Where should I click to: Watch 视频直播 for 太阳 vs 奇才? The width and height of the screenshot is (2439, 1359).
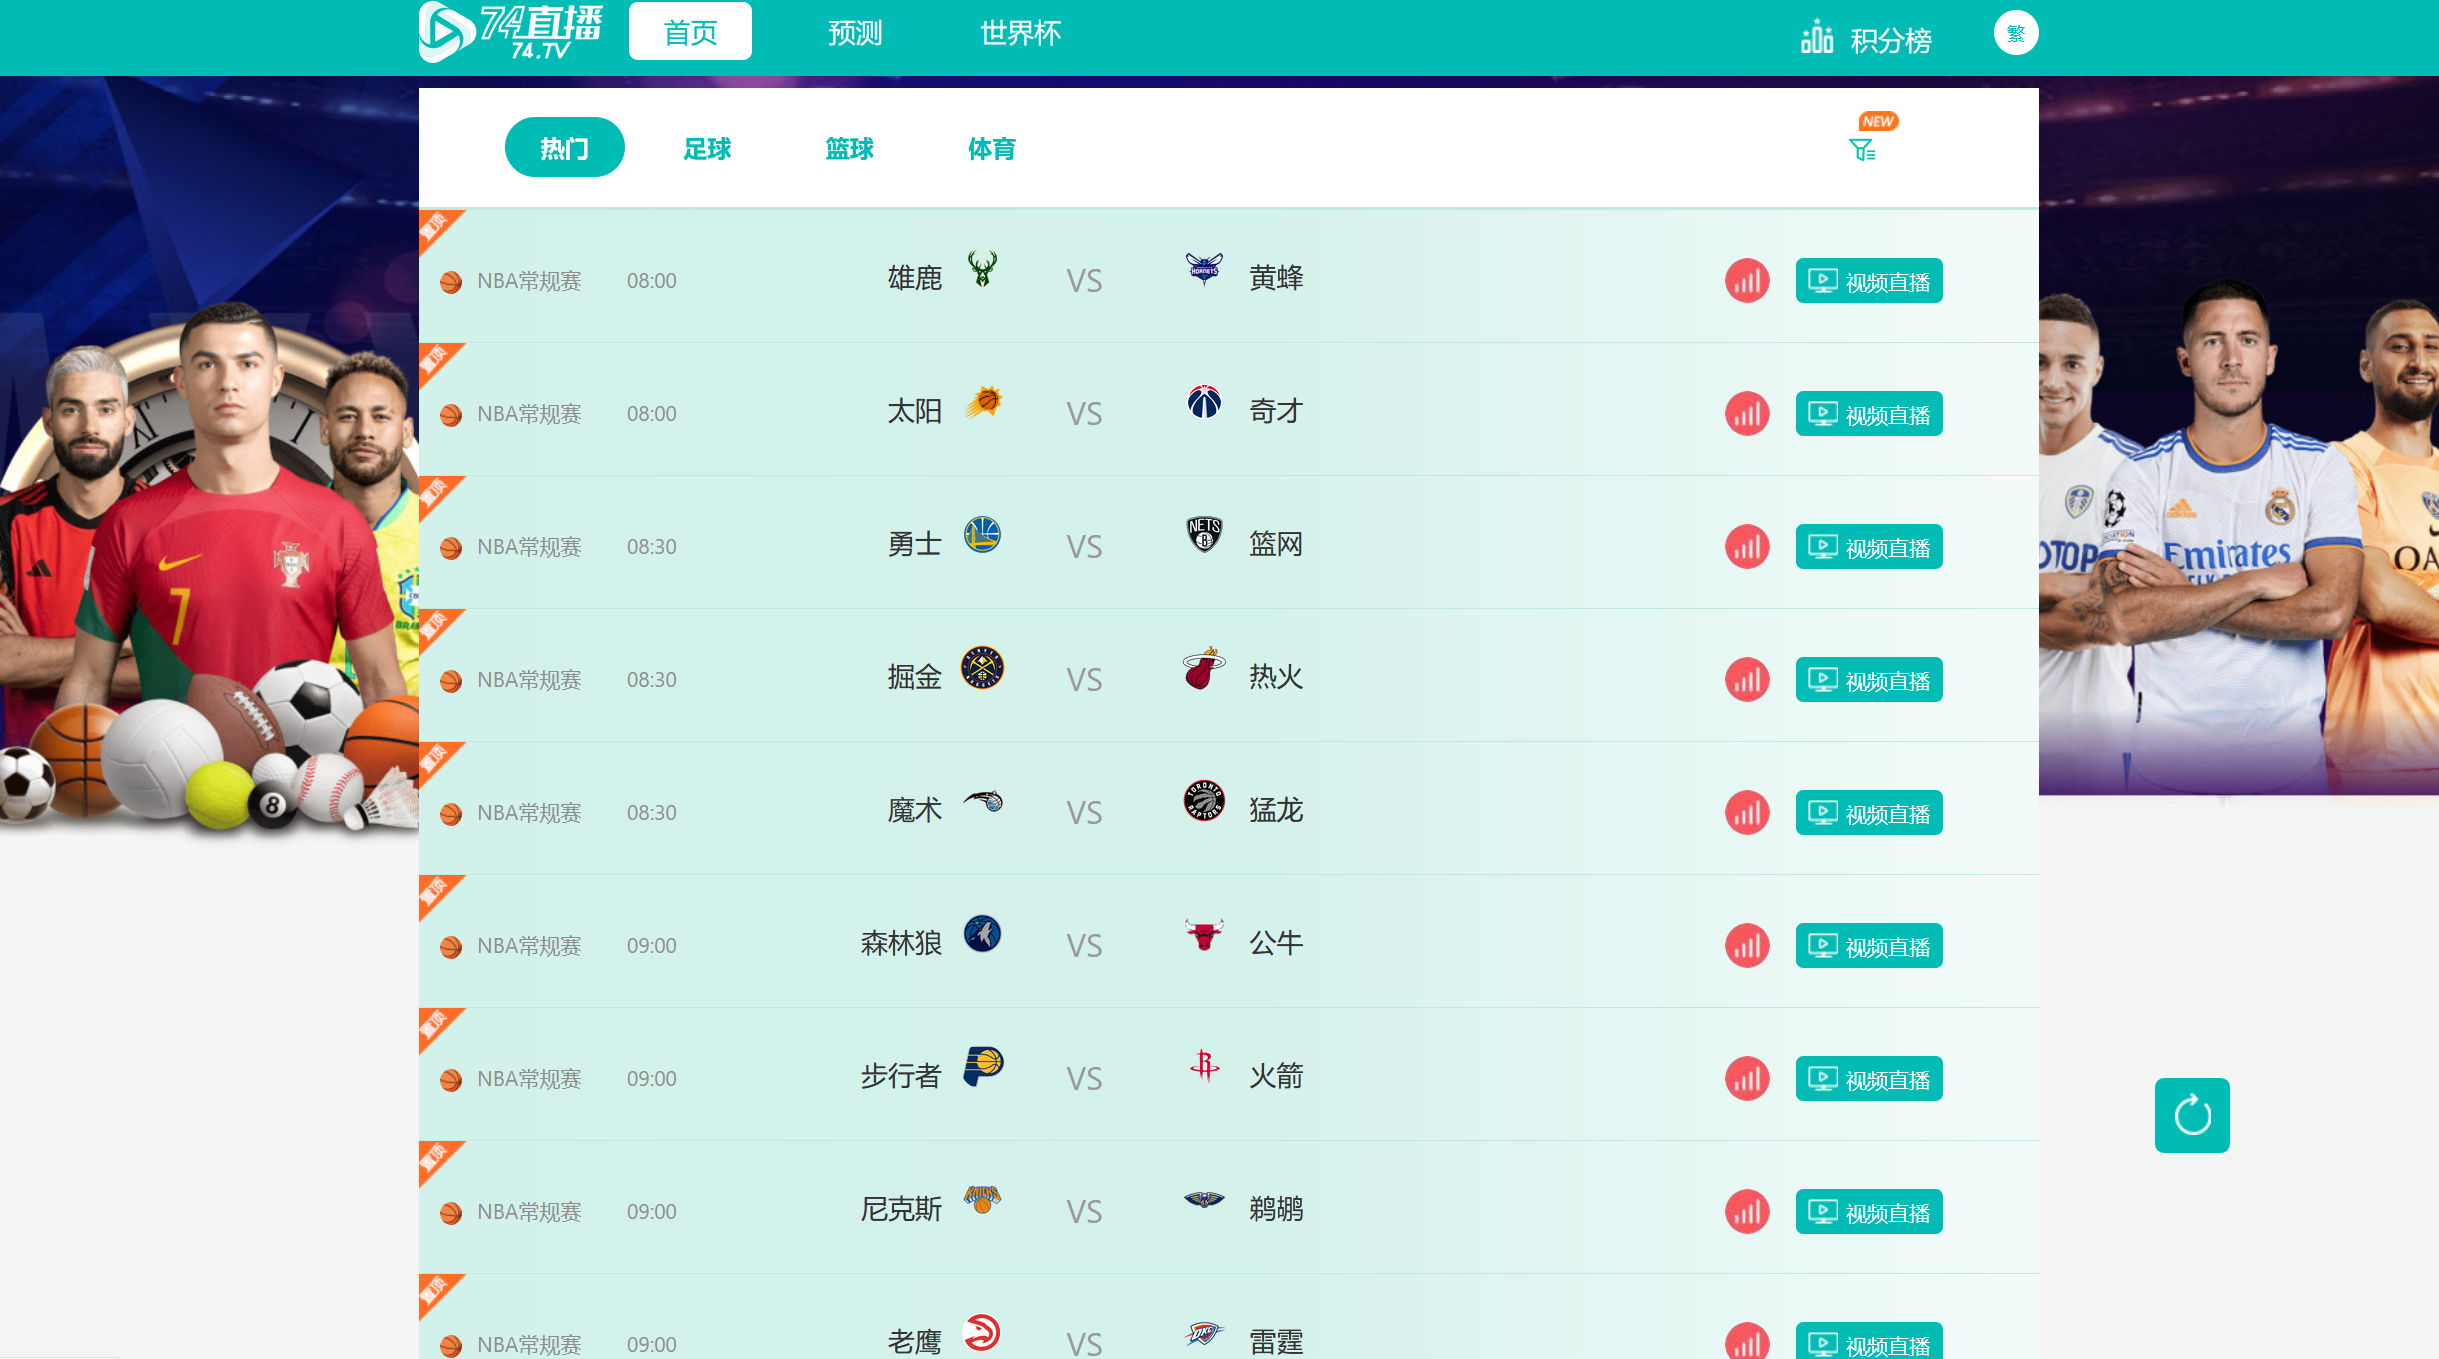pyautogui.click(x=1868, y=414)
